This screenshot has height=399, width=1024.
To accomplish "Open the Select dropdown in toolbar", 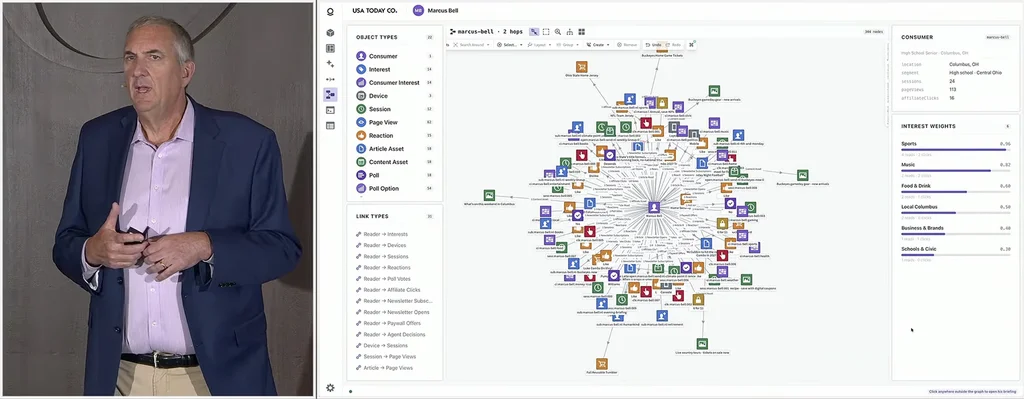I will tap(508, 44).
